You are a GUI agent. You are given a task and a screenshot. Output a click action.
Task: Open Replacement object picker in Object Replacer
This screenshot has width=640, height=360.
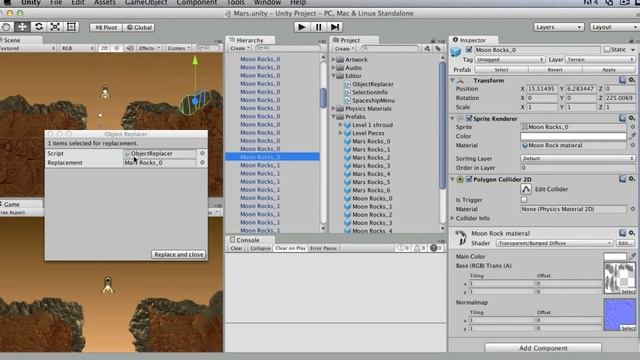(202, 162)
